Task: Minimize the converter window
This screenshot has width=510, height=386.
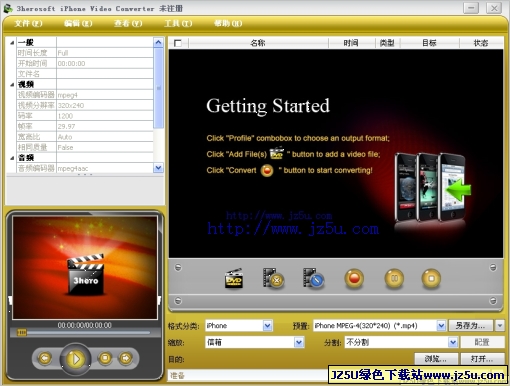Action: coord(471,8)
